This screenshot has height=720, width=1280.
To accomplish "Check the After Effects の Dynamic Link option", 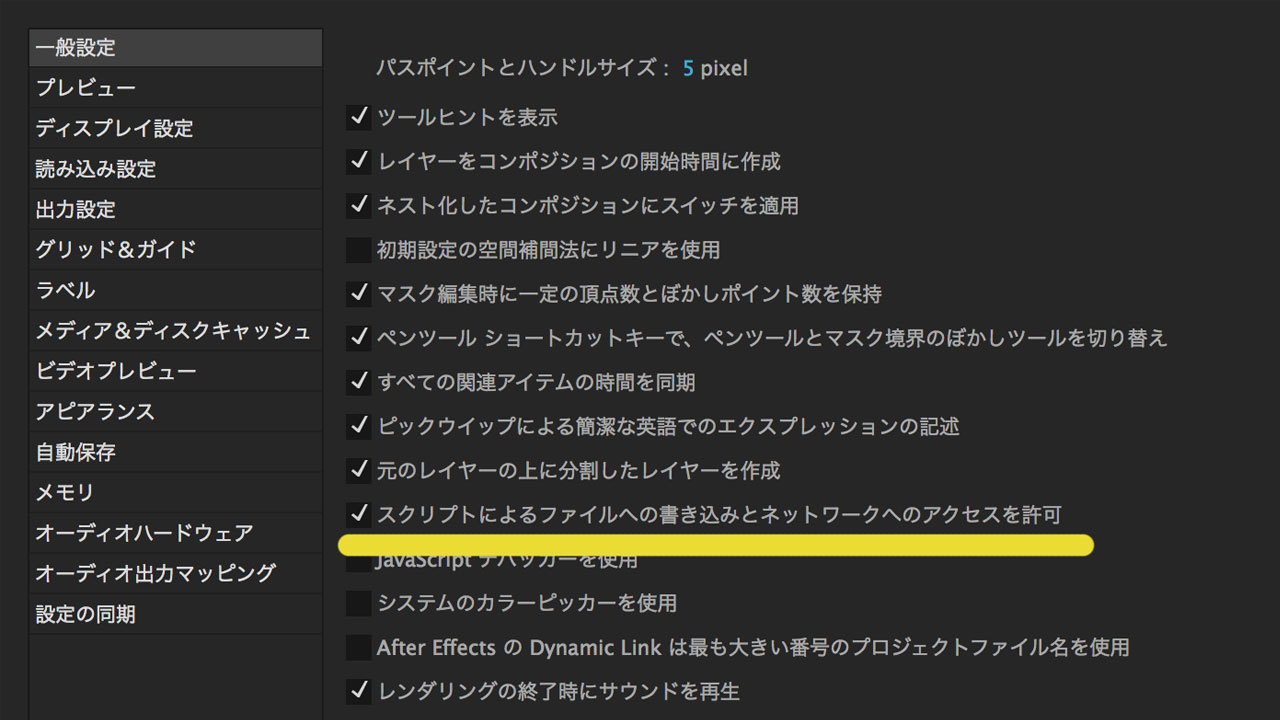I will 358,648.
